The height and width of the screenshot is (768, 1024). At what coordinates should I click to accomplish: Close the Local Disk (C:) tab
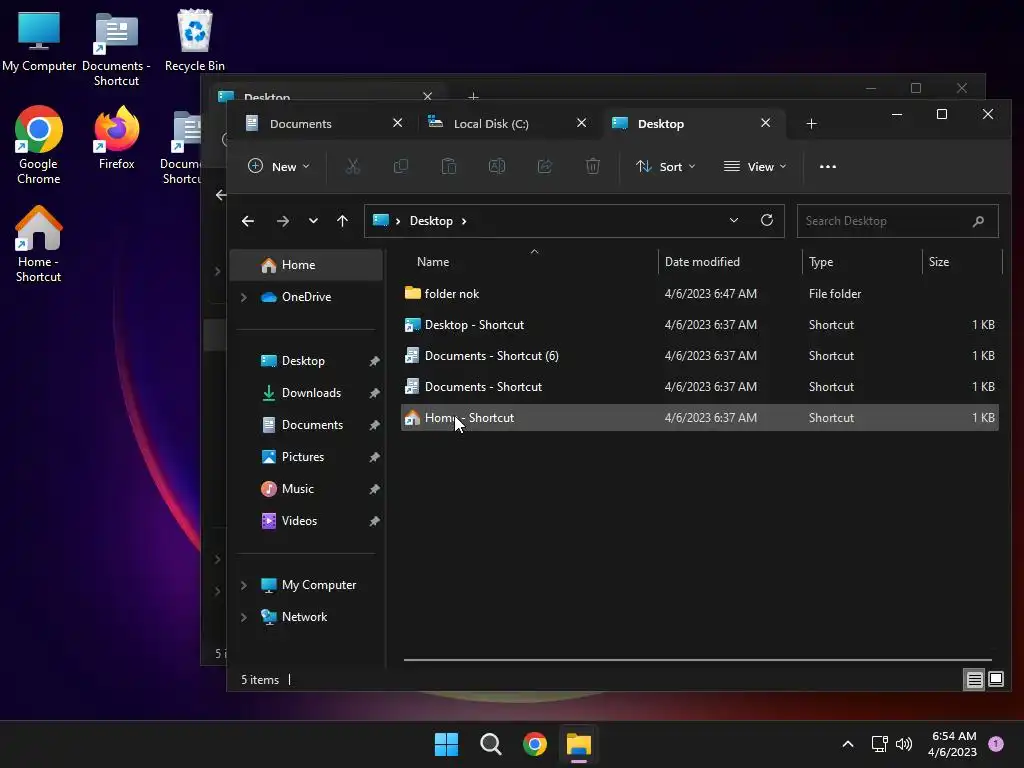coord(581,123)
